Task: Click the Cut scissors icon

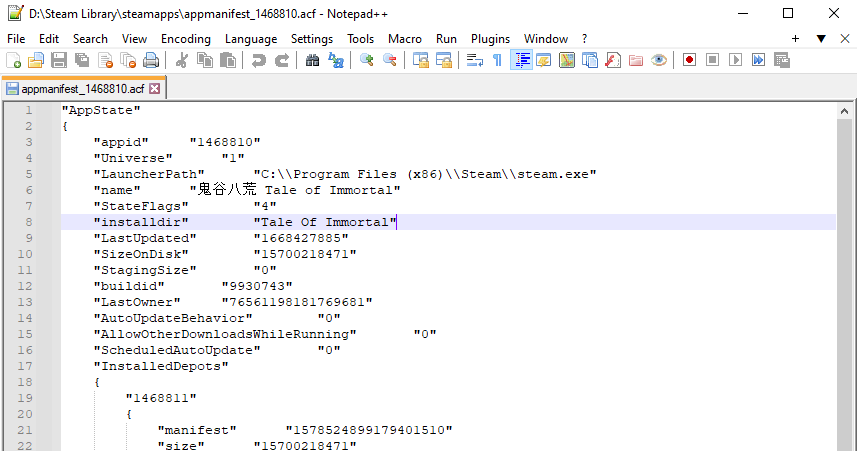Action: (181, 60)
